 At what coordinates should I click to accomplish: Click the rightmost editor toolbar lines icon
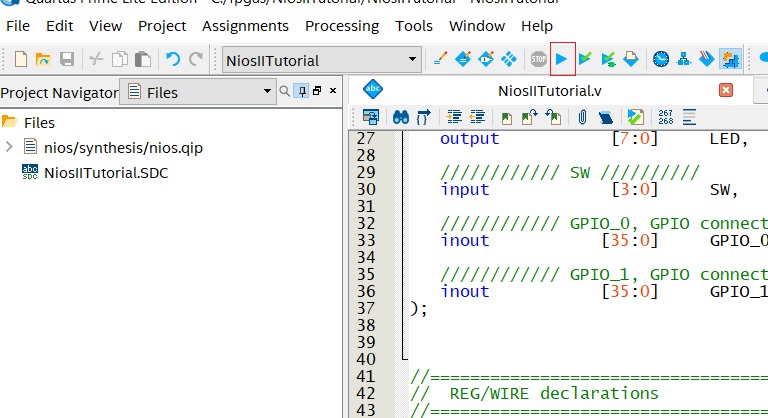pos(689,117)
